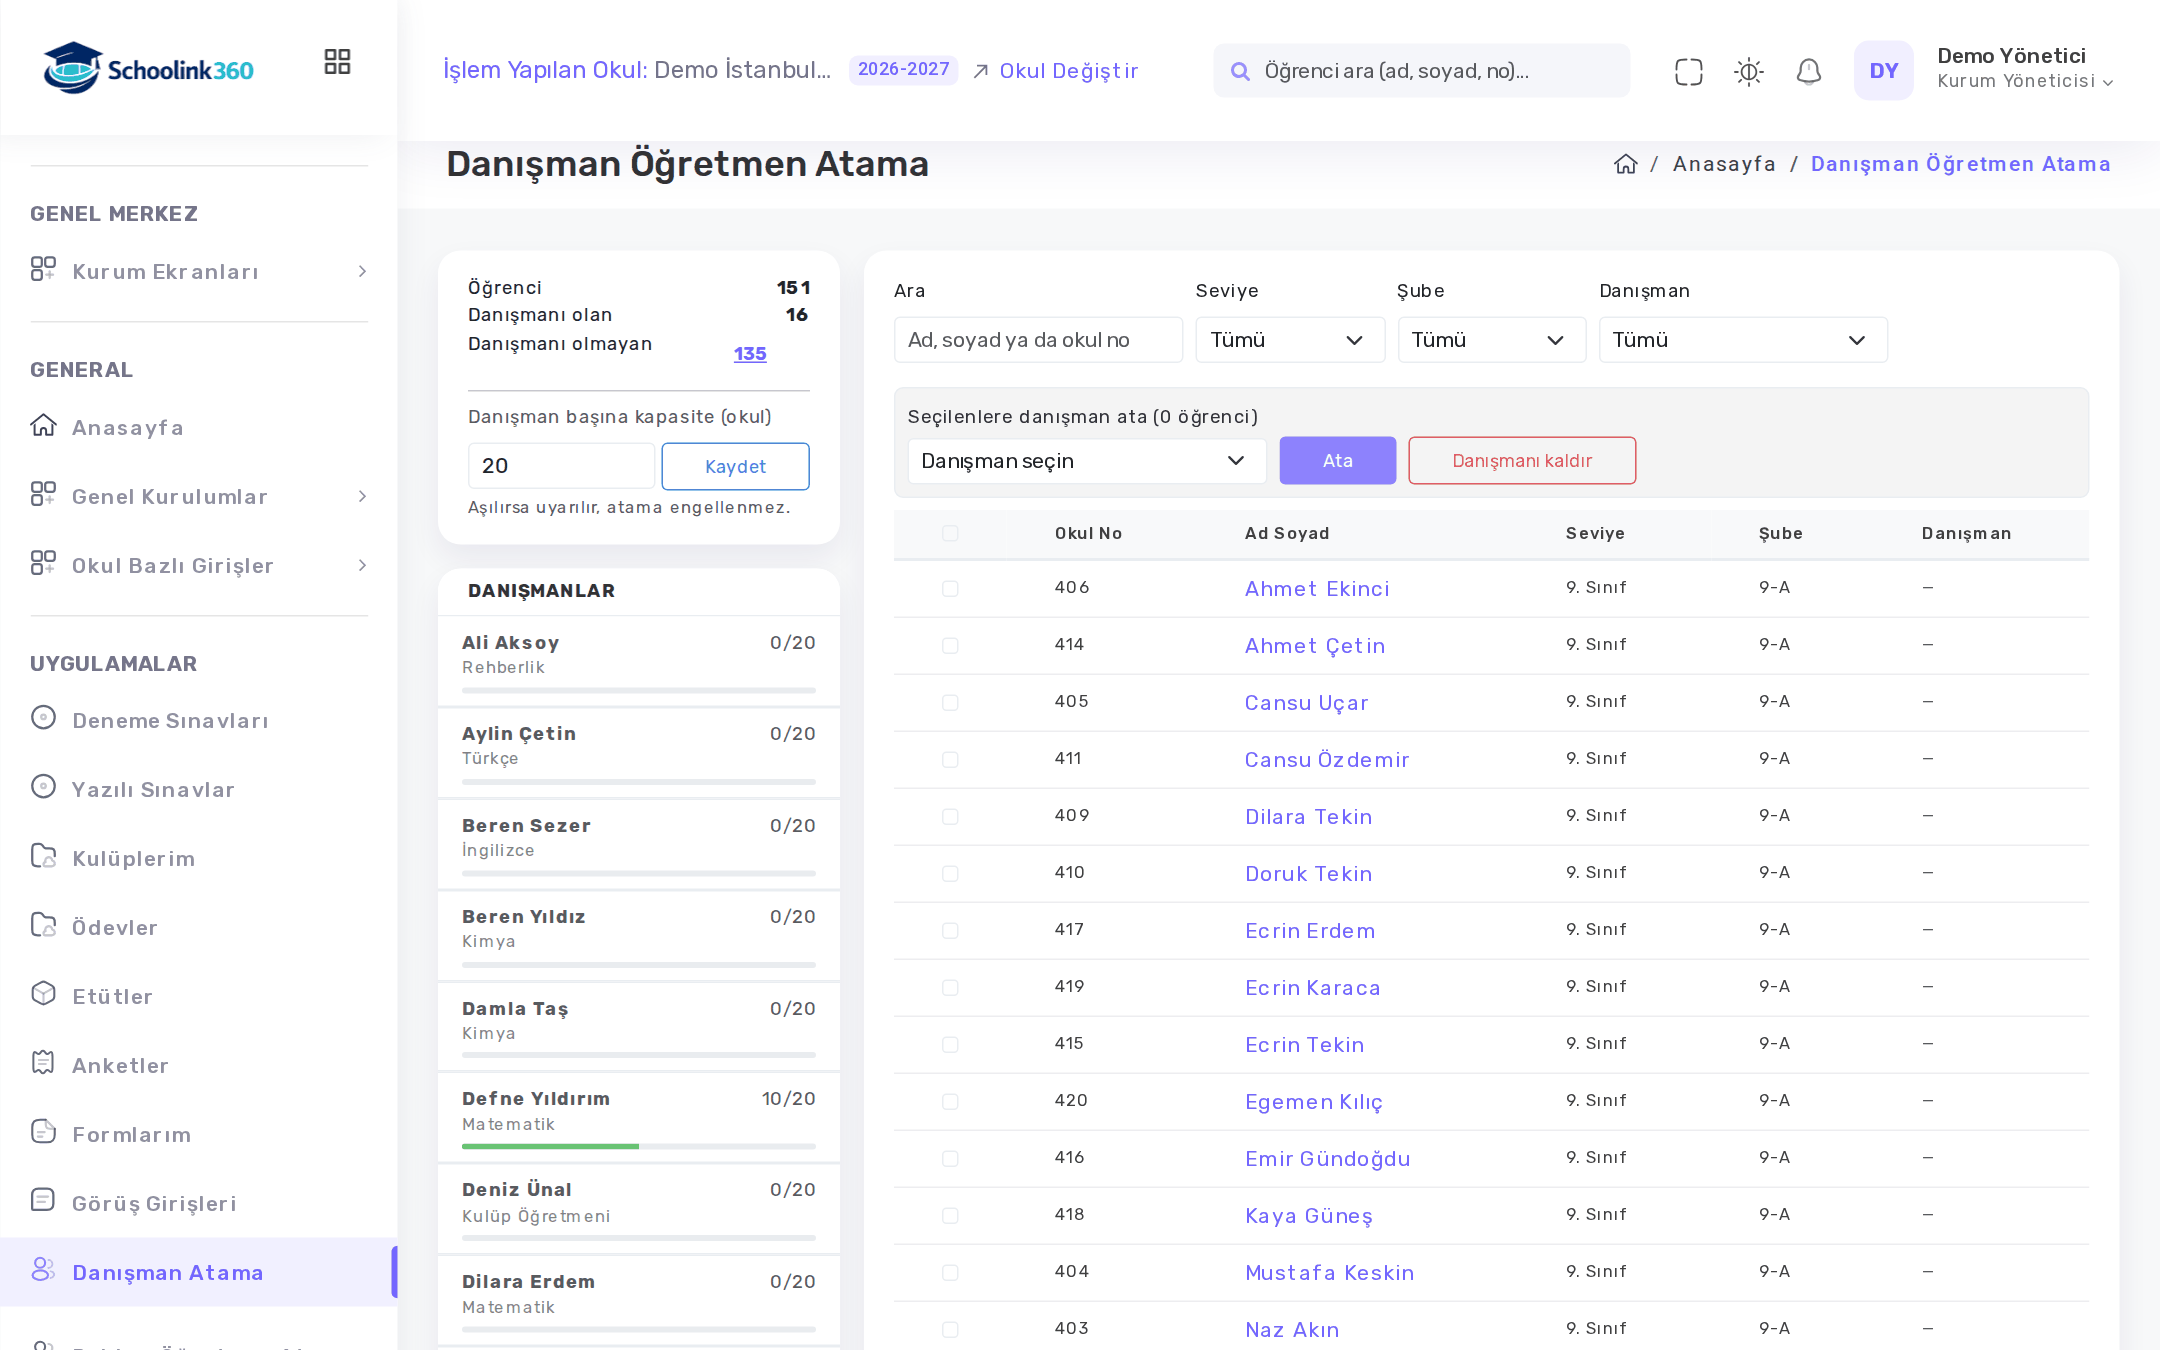
Task: Open Ödevler menu item
Action: pyautogui.click(x=114, y=928)
